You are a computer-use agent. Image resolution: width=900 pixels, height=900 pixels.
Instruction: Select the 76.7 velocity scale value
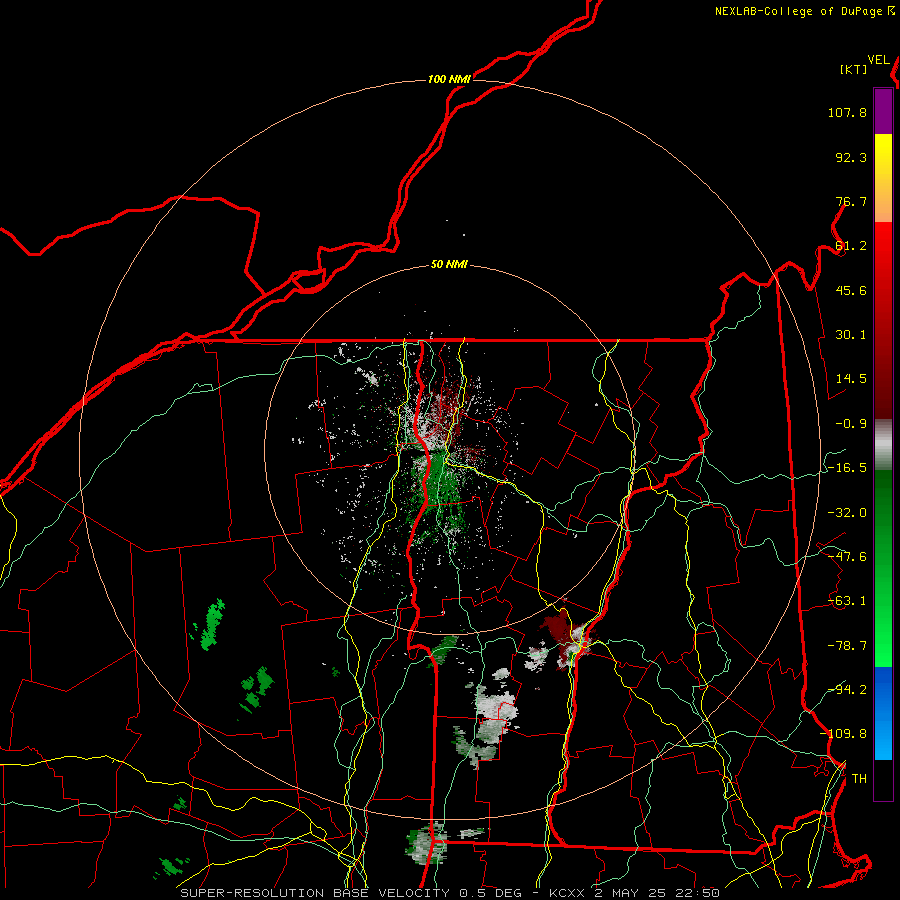(851, 201)
